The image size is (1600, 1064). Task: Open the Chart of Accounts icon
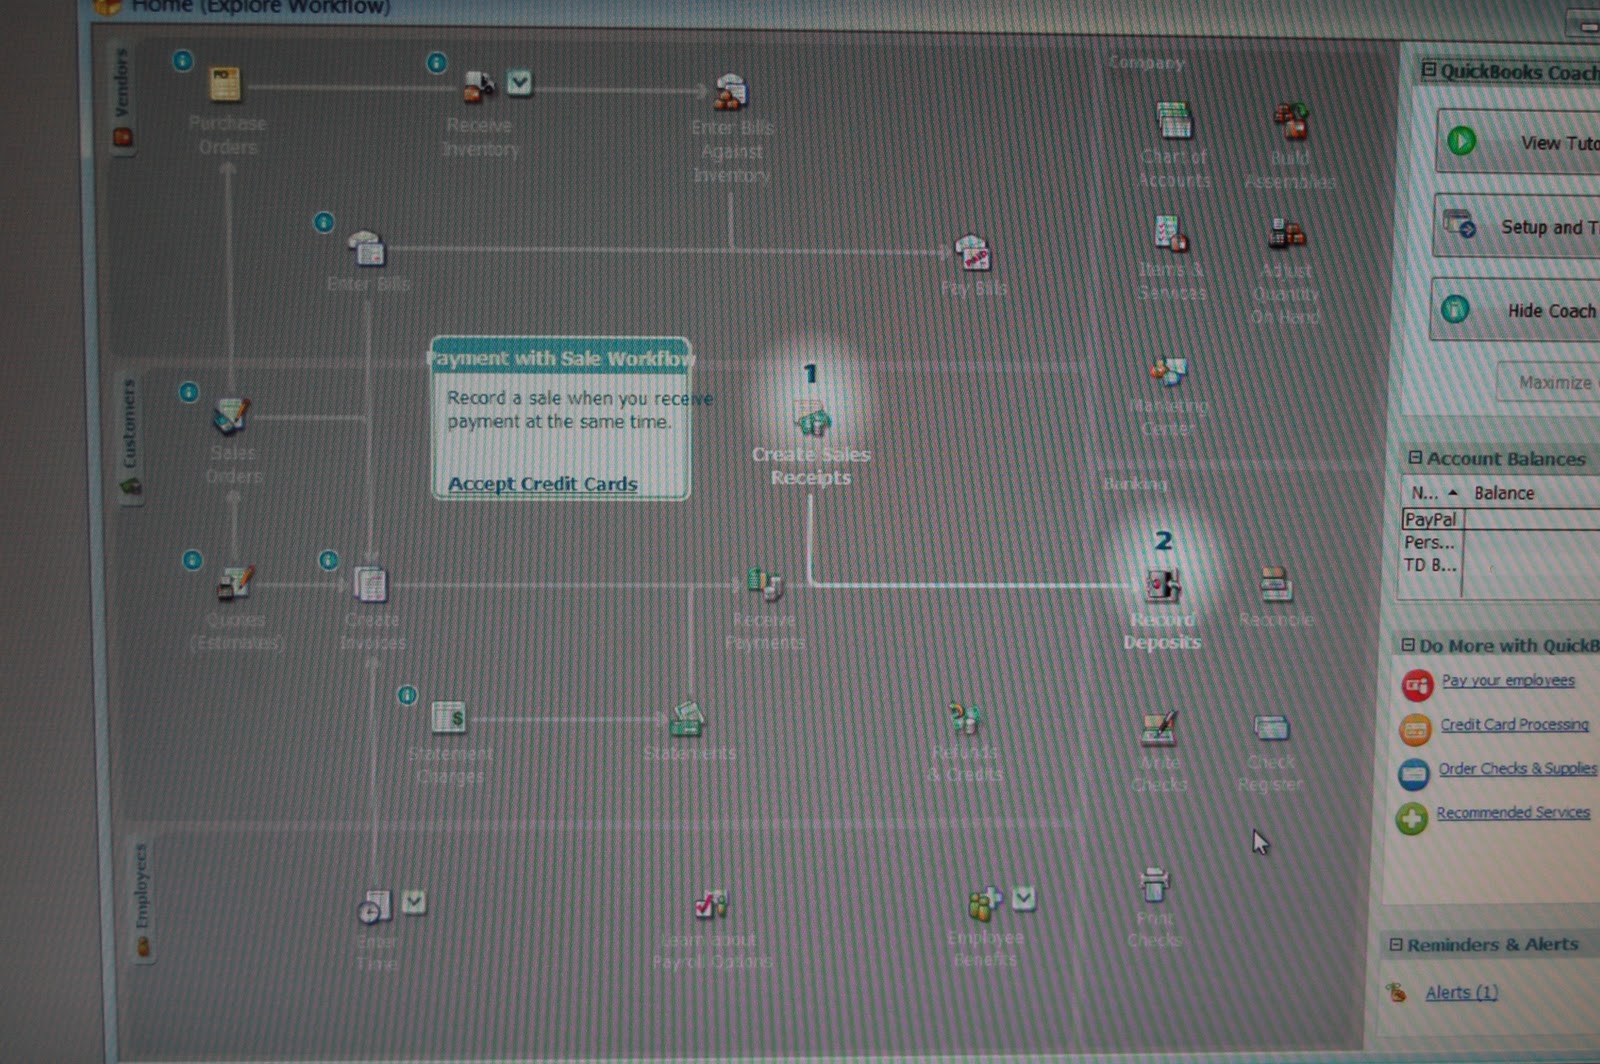[x=1174, y=121]
